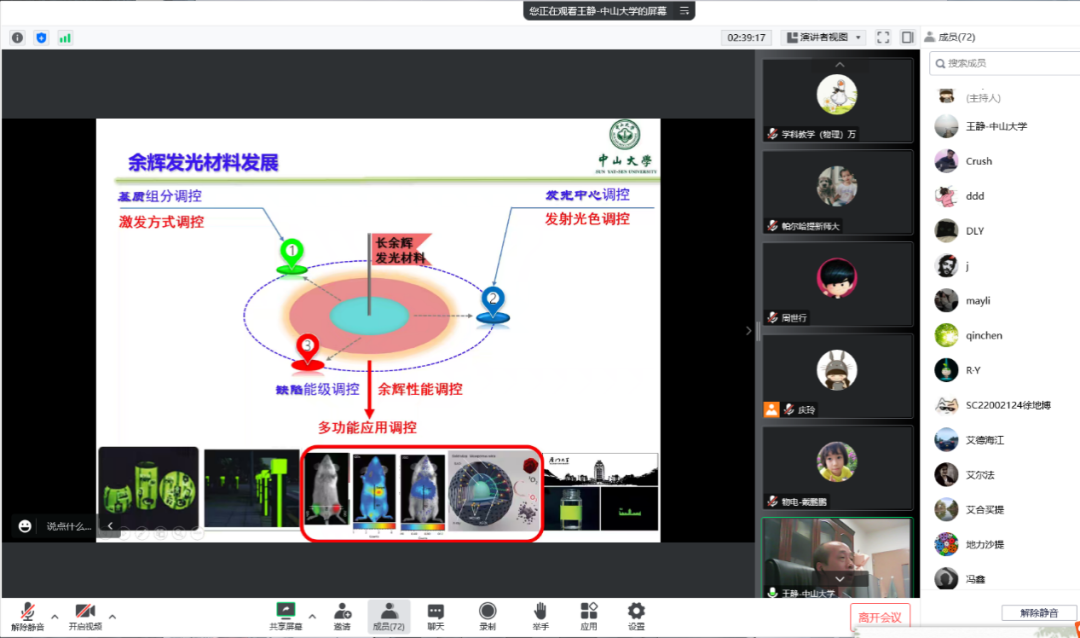Open the screen-sharing banner menu icon
The image size is (1080, 638).
point(685,11)
